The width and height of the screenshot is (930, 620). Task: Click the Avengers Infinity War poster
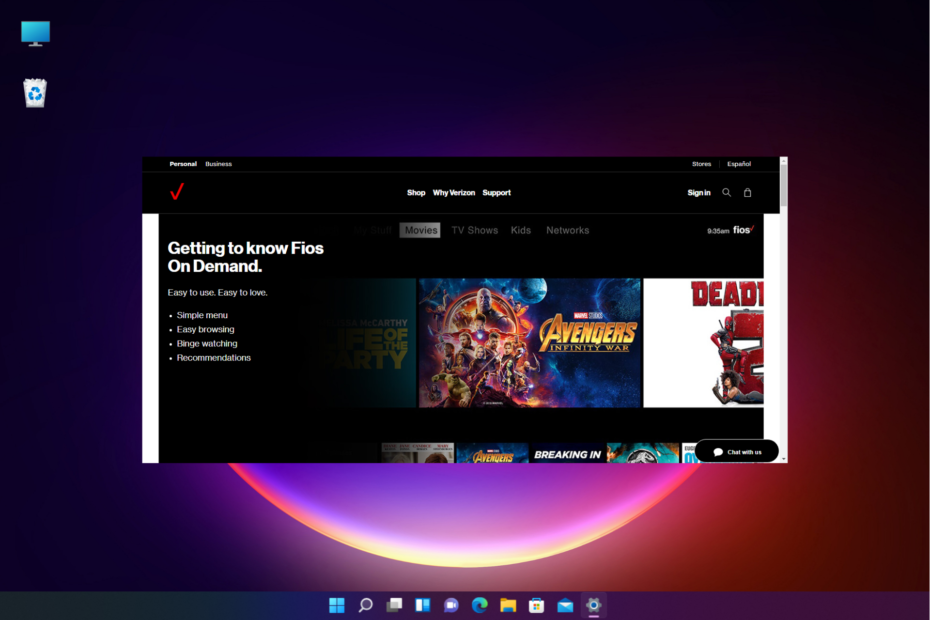[x=530, y=343]
